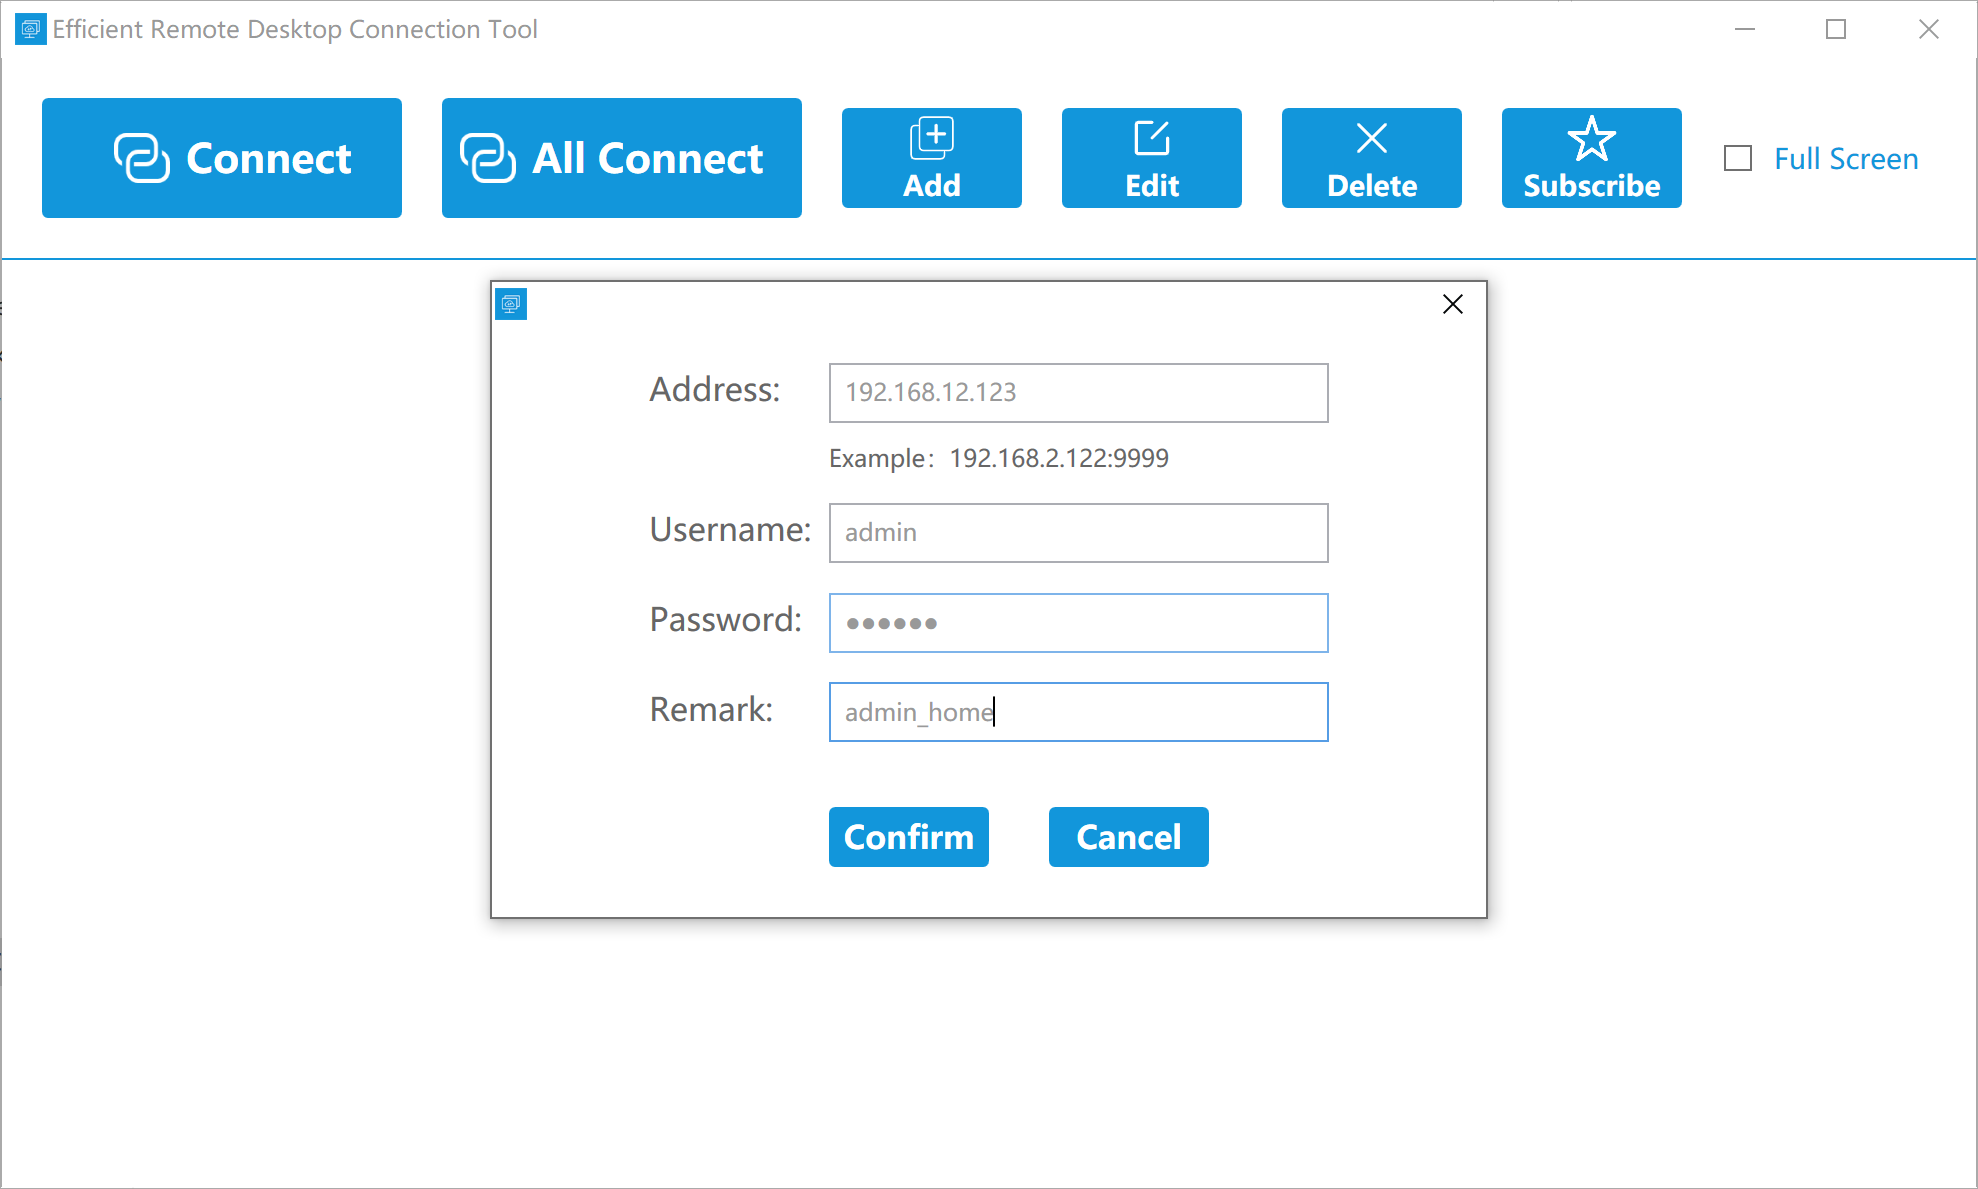
Task: Focus the Address input field
Action: point(1078,393)
